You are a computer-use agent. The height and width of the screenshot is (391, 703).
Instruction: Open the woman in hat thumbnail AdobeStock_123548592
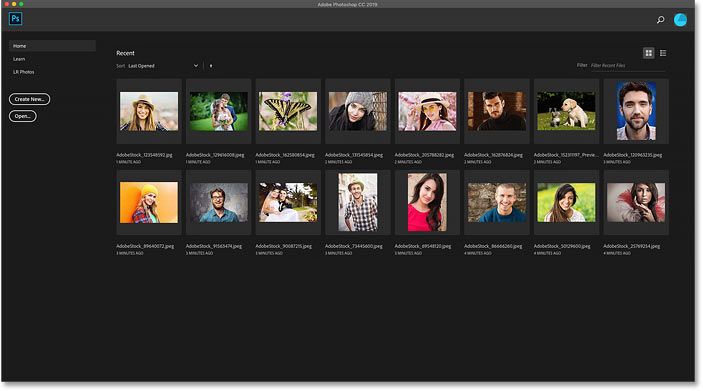[x=149, y=111]
